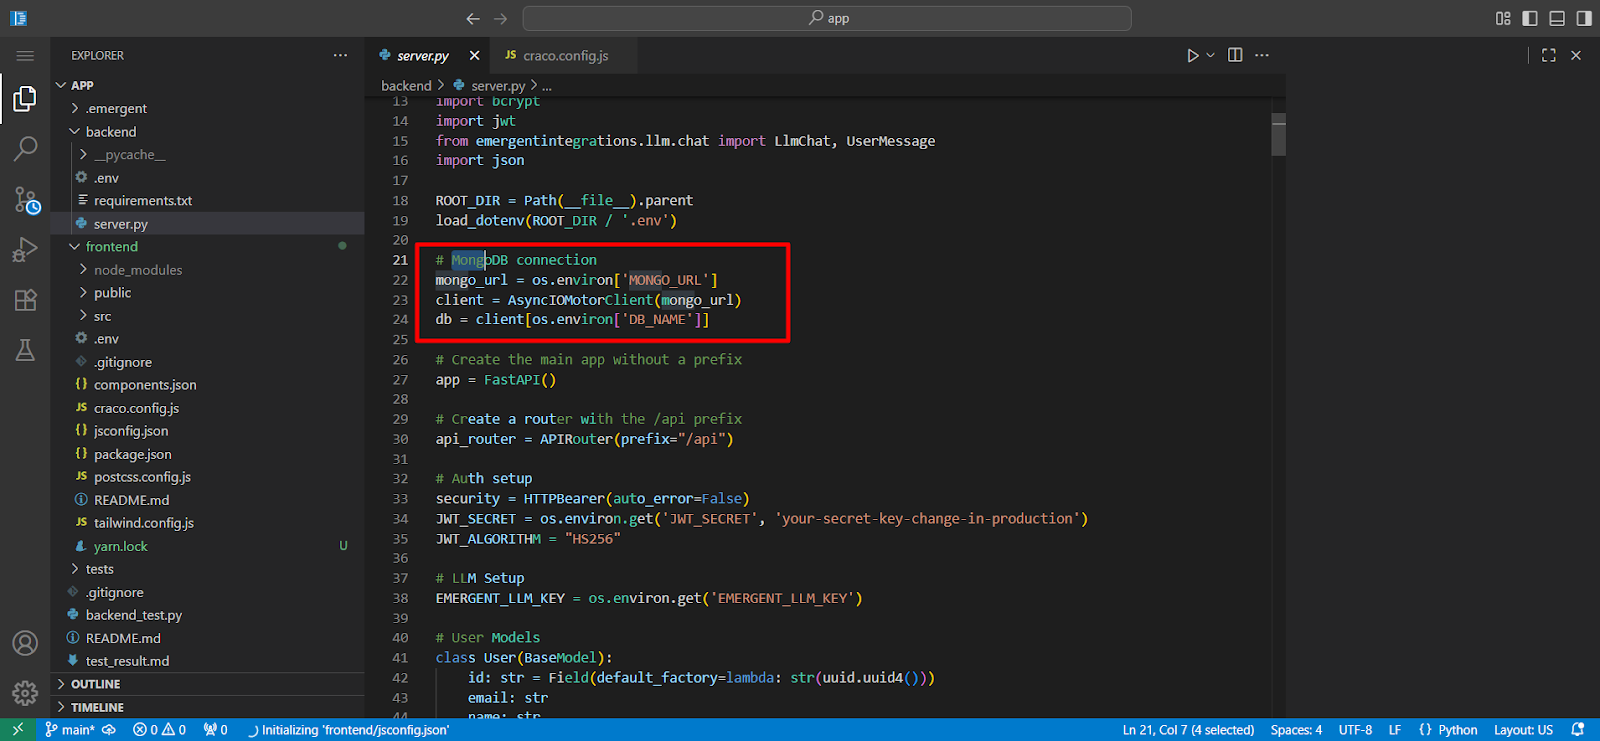
Task: Open requirements.txt in the explorer
Action: pos(208,201)
